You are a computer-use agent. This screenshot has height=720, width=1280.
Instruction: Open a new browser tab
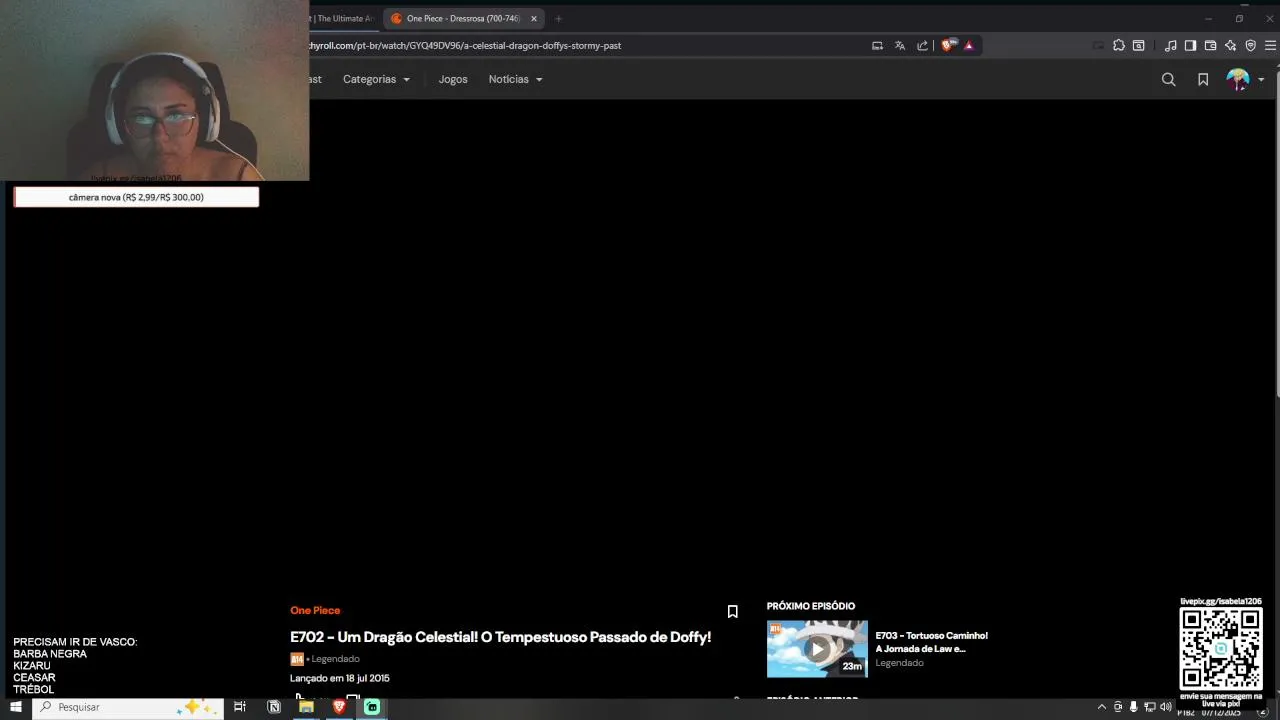[x=558, y=18]
